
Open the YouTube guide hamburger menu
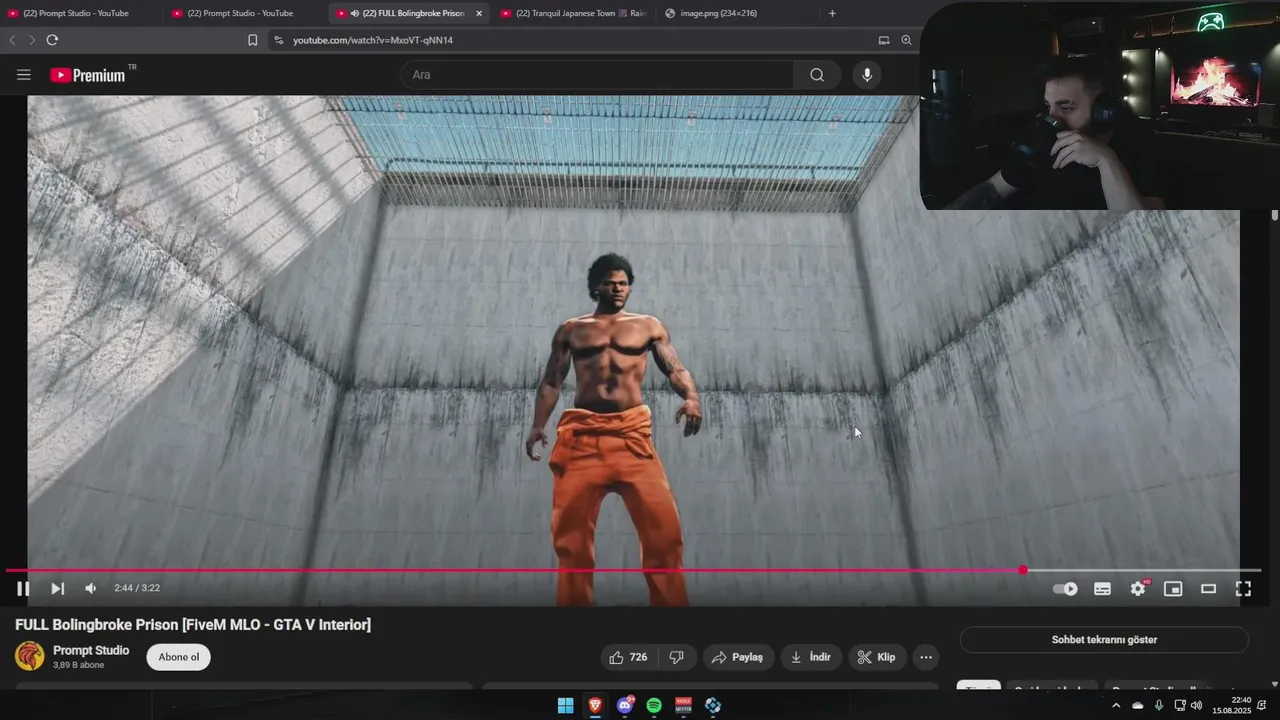[24, 75]
